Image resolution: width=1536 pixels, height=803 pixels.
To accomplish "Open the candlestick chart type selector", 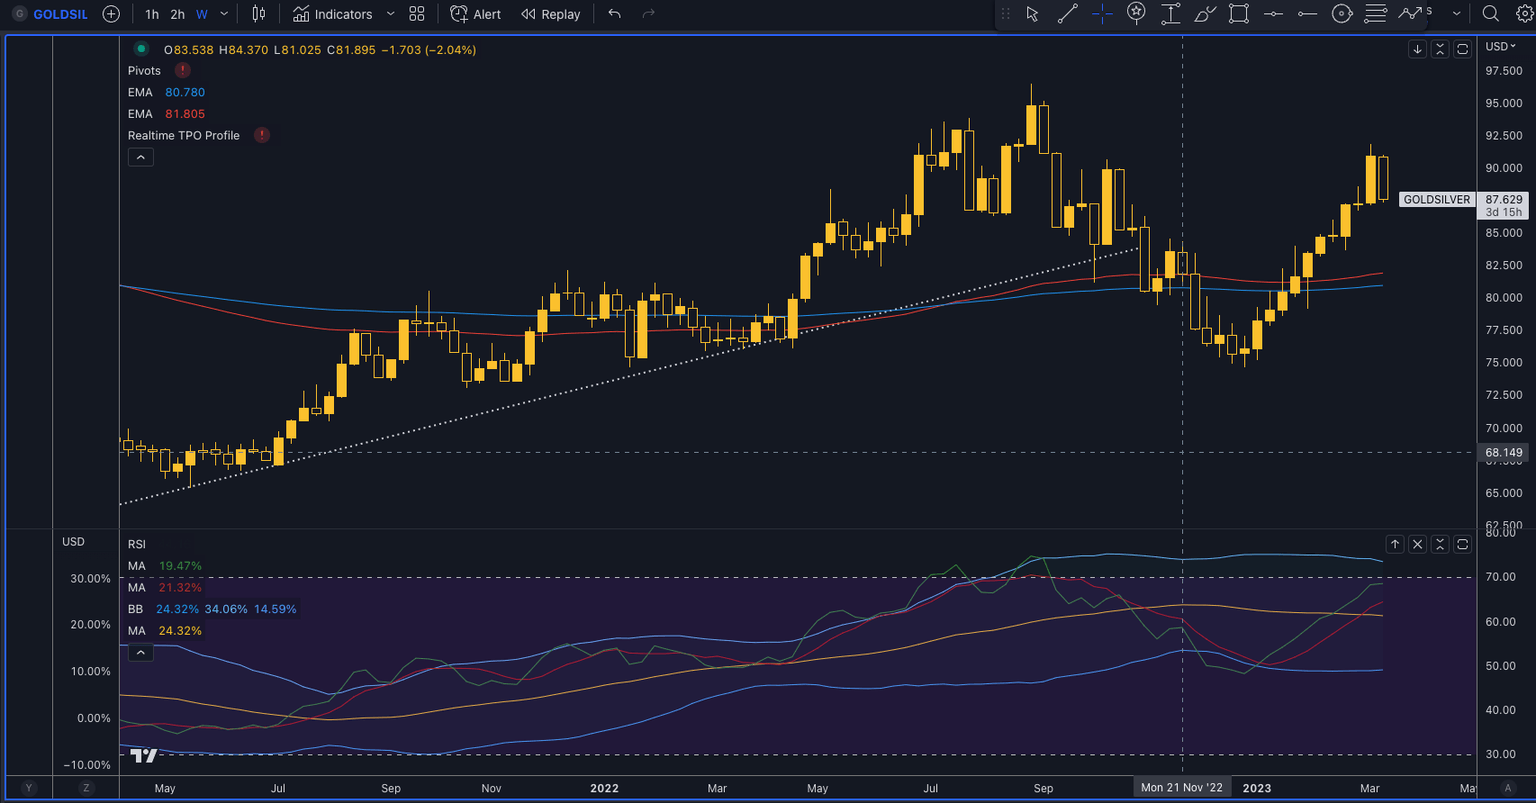I will coord(259,14).
